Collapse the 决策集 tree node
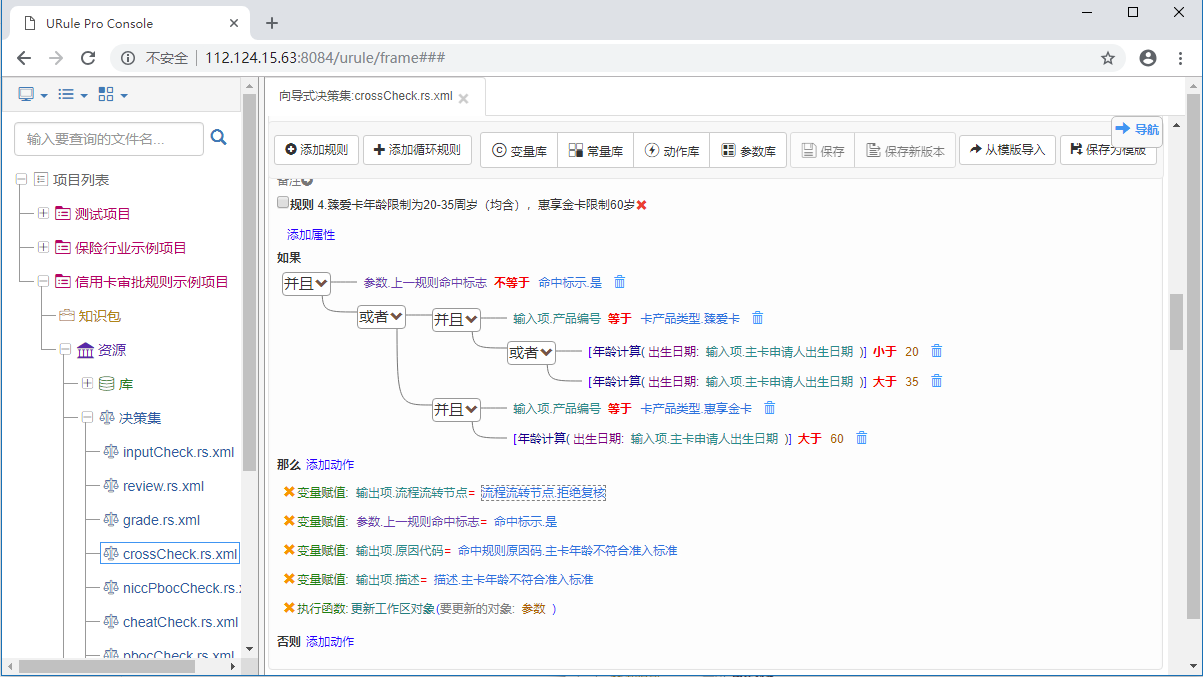 pyautogui.click(x=87, y=417)
